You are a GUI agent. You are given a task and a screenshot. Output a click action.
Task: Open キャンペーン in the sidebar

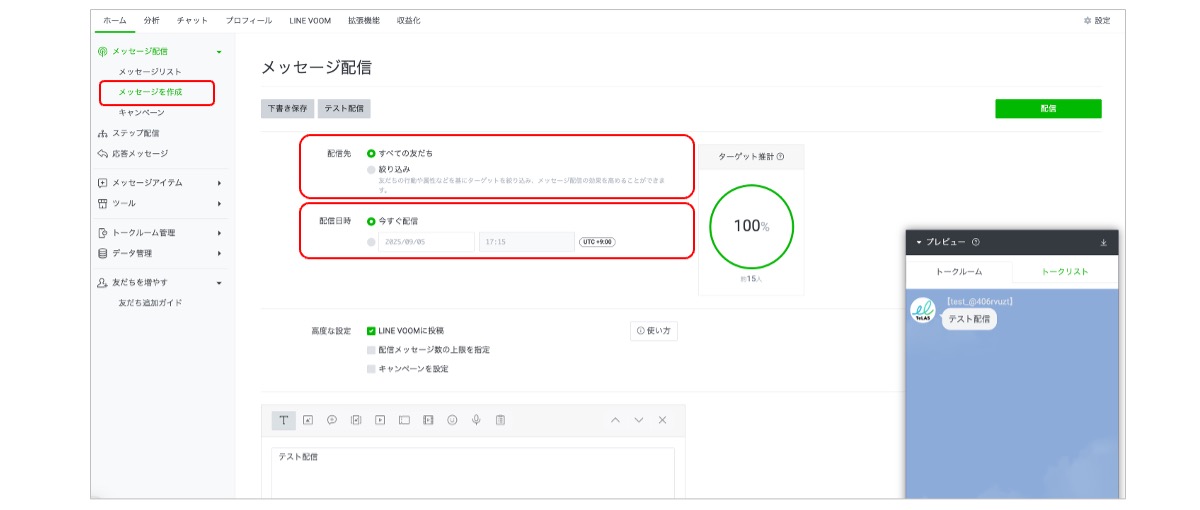[x=141, y=113]
